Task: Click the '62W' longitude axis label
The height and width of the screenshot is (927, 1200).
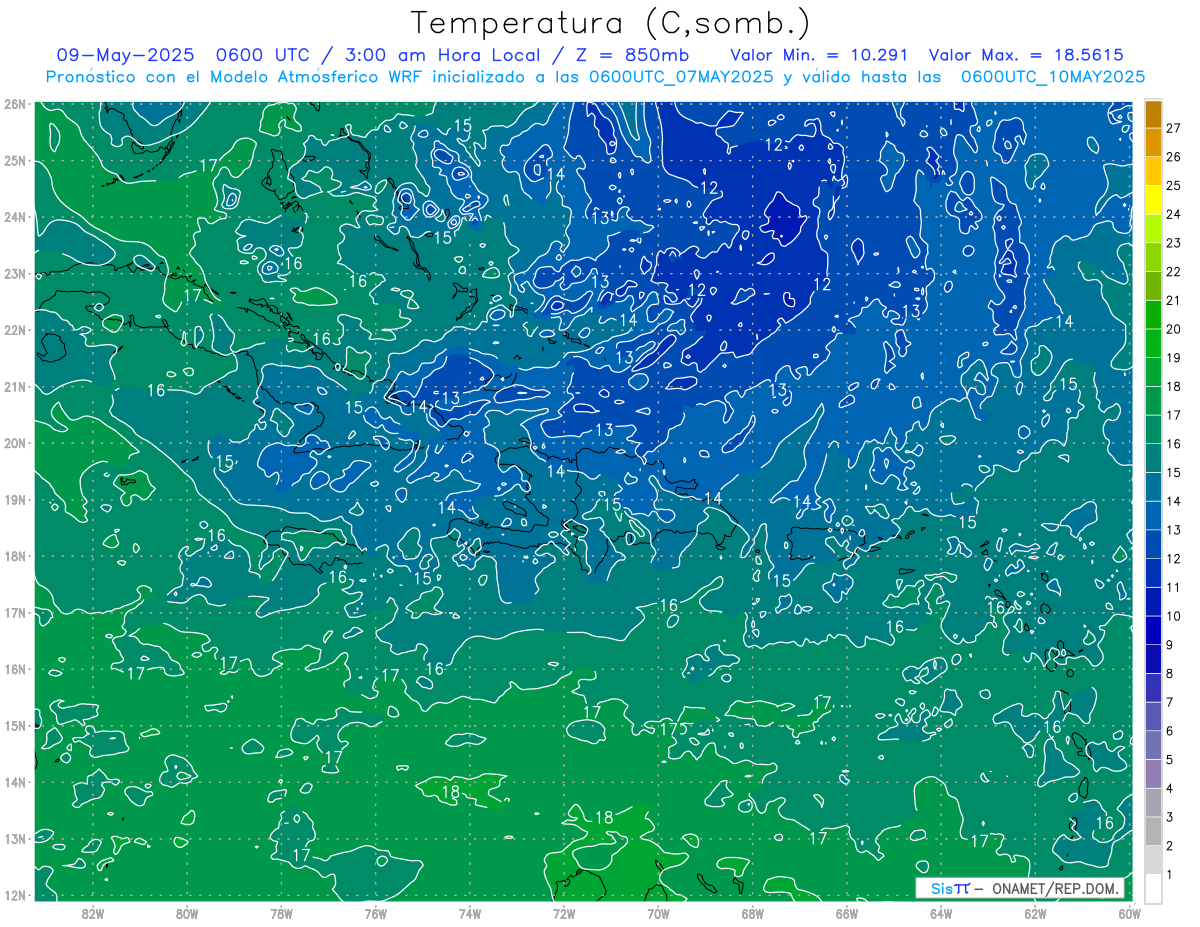Action: 1035,912
